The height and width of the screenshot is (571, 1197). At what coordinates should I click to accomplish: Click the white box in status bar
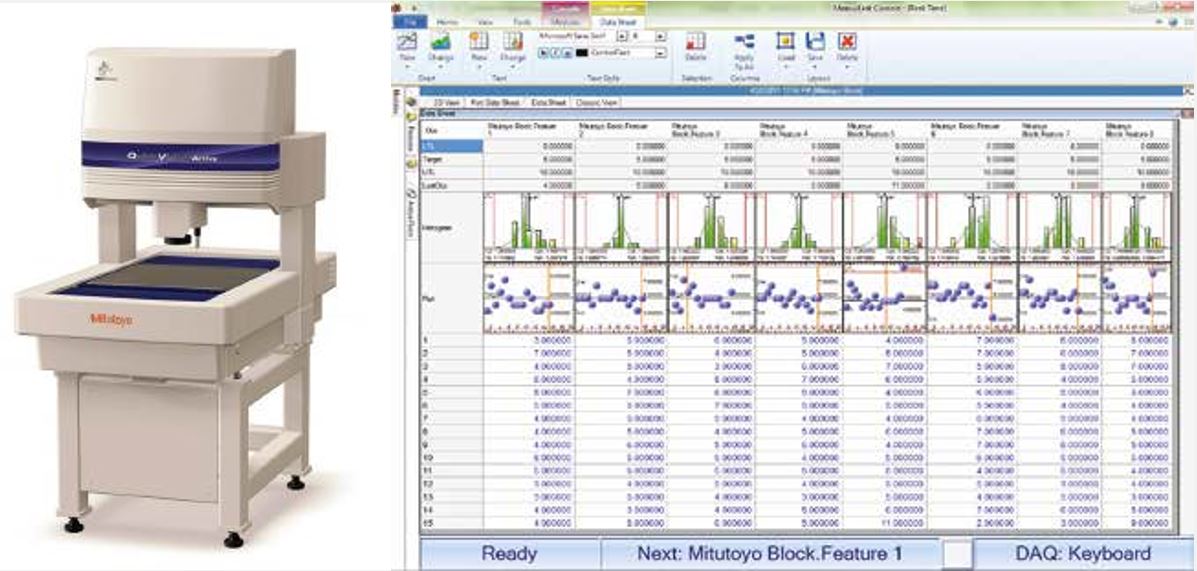(957, 553)
